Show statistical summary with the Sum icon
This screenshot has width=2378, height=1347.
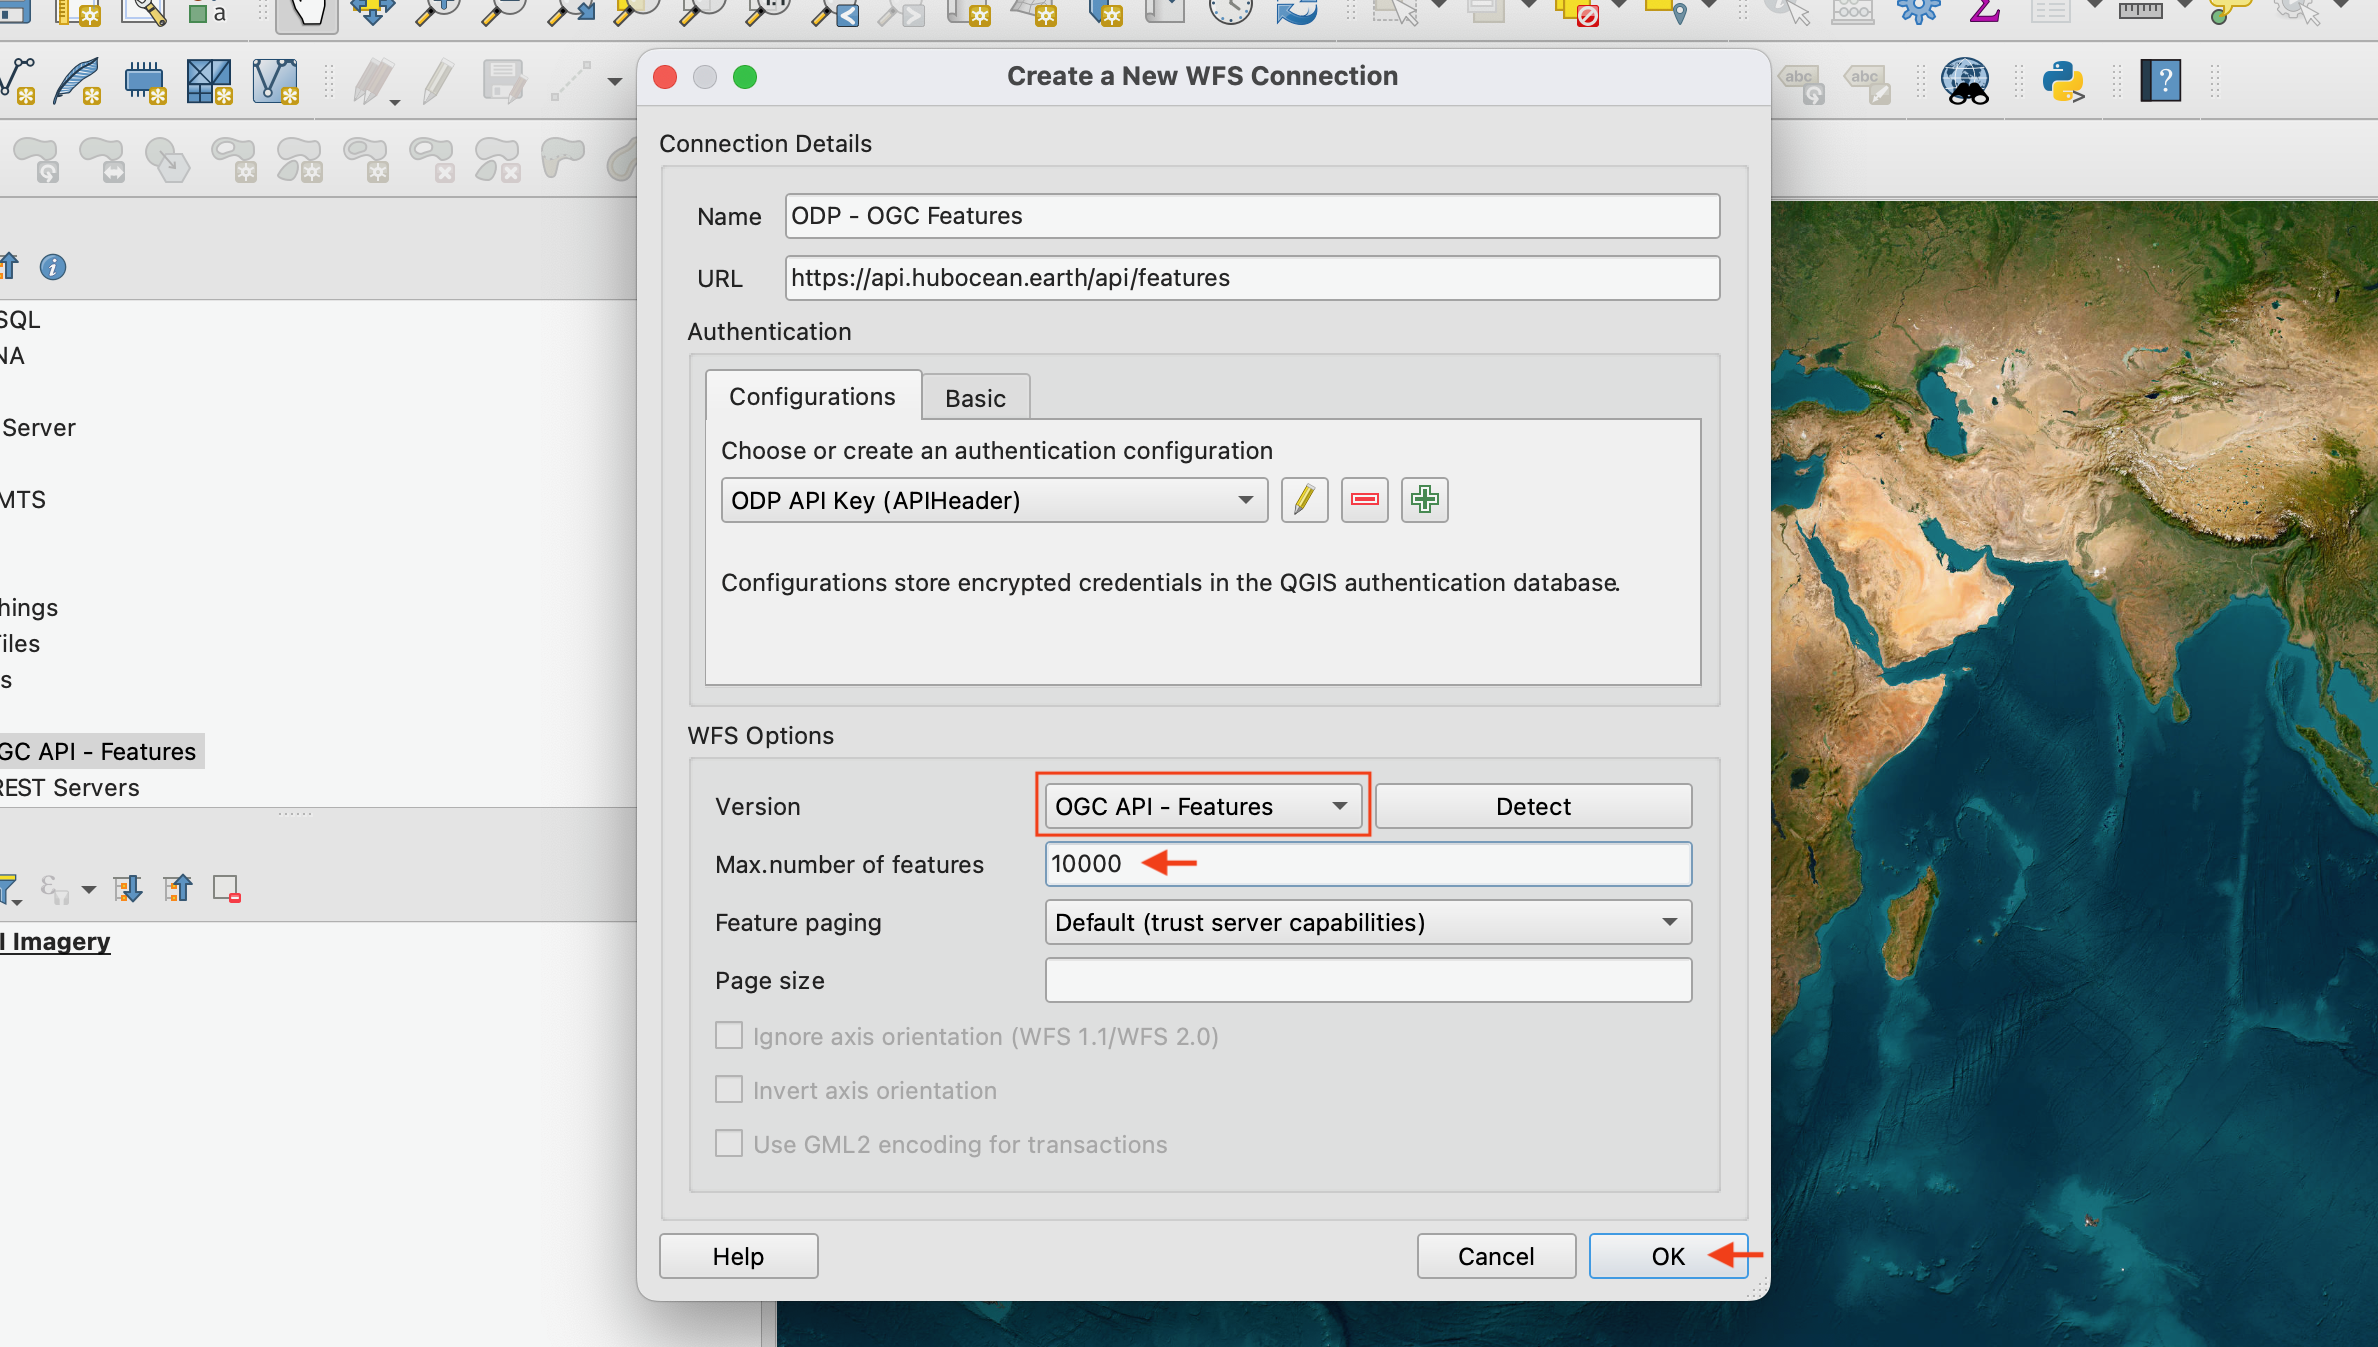[1985, 13]
